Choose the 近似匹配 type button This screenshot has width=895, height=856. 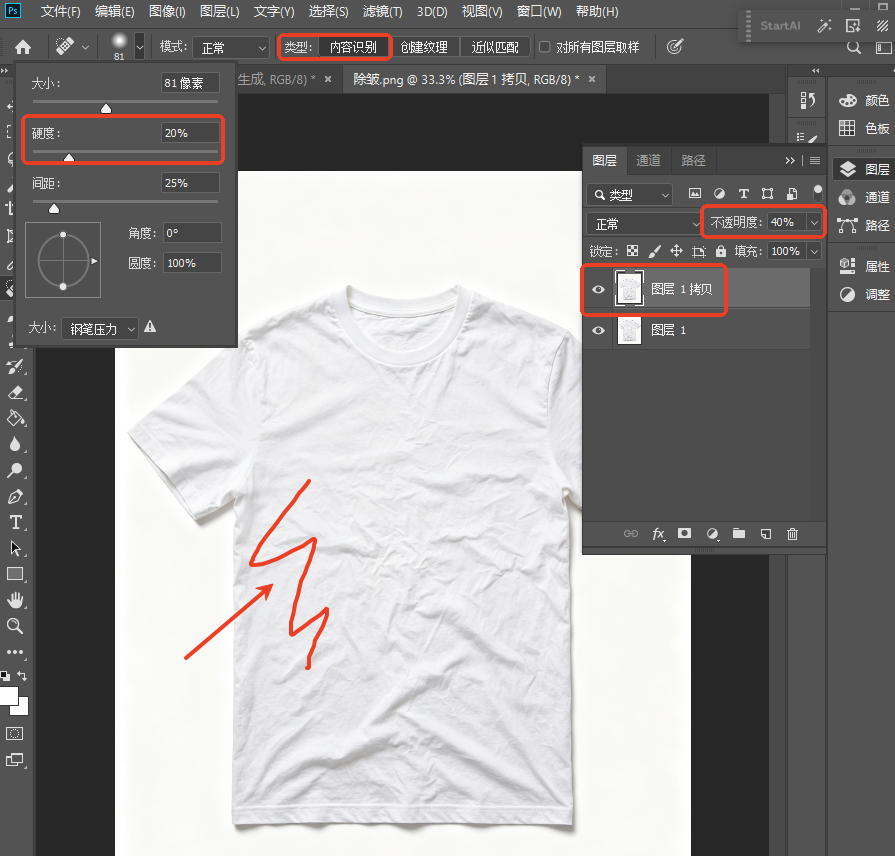tap(495, 47)
